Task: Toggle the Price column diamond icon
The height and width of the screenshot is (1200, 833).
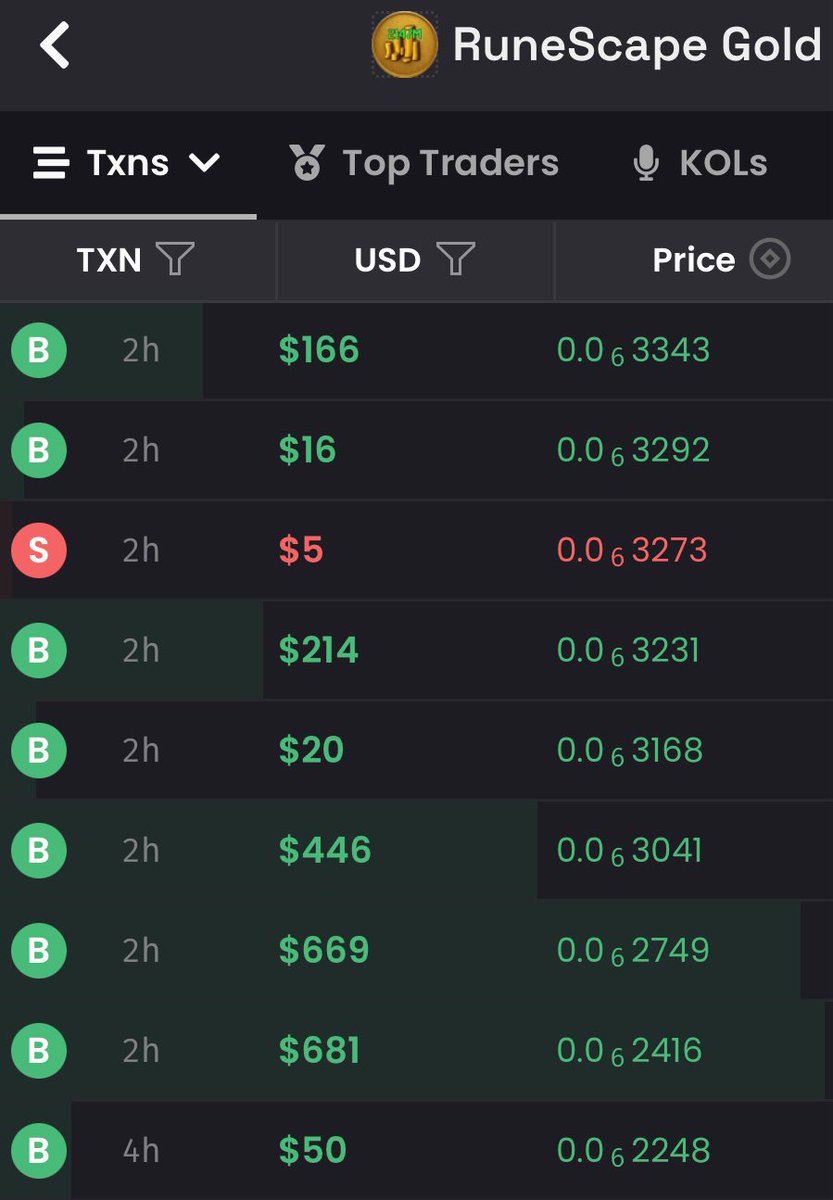Action: pyautogui.click(x=770, y=260)
